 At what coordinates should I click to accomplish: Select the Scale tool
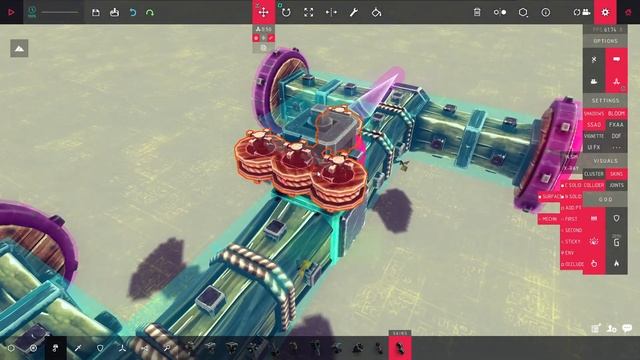coord(309,12)
